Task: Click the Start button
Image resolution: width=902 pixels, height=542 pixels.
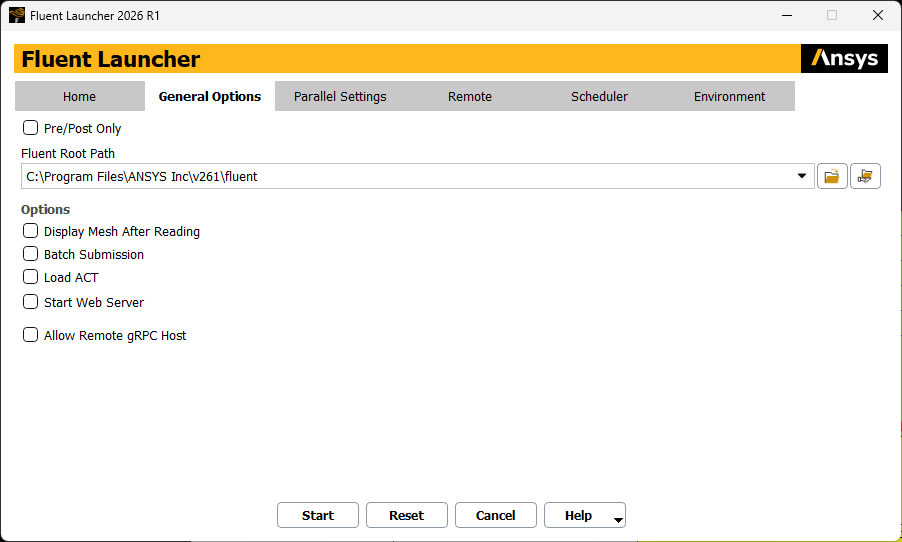Action: coord(318,515)
